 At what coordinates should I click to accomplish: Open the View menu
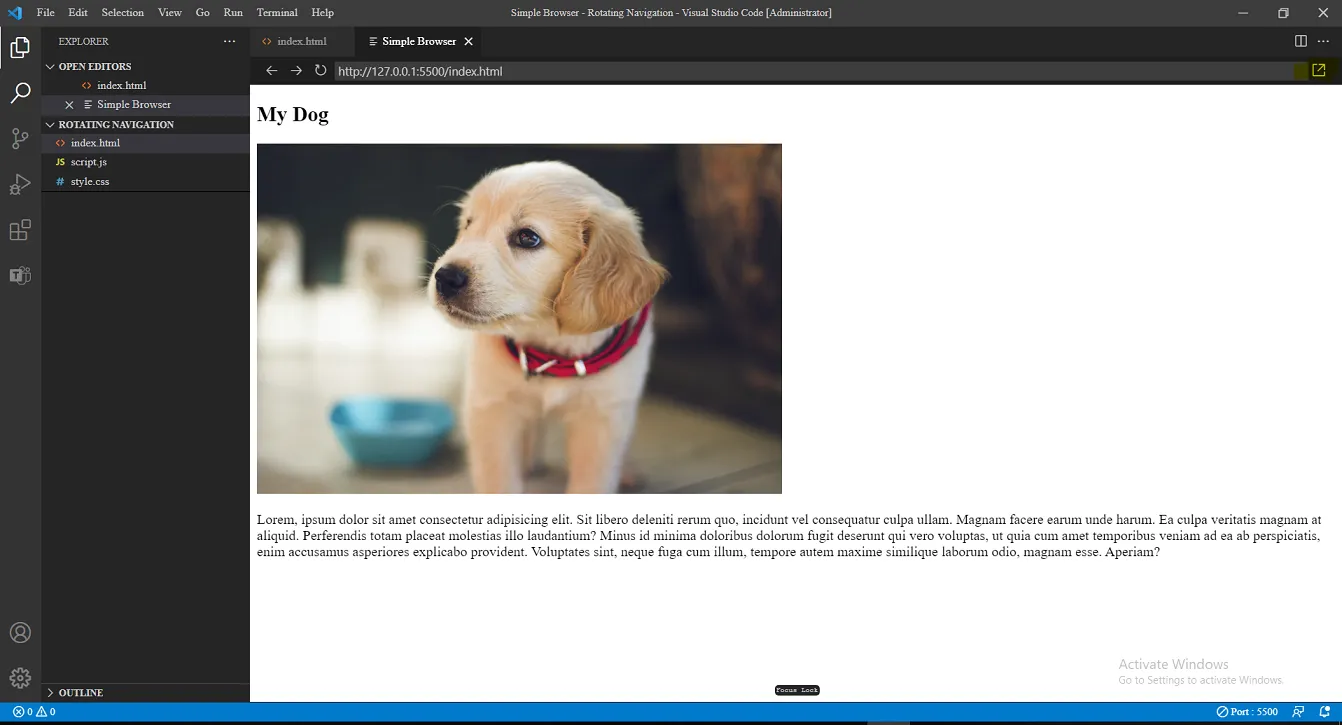170,13
